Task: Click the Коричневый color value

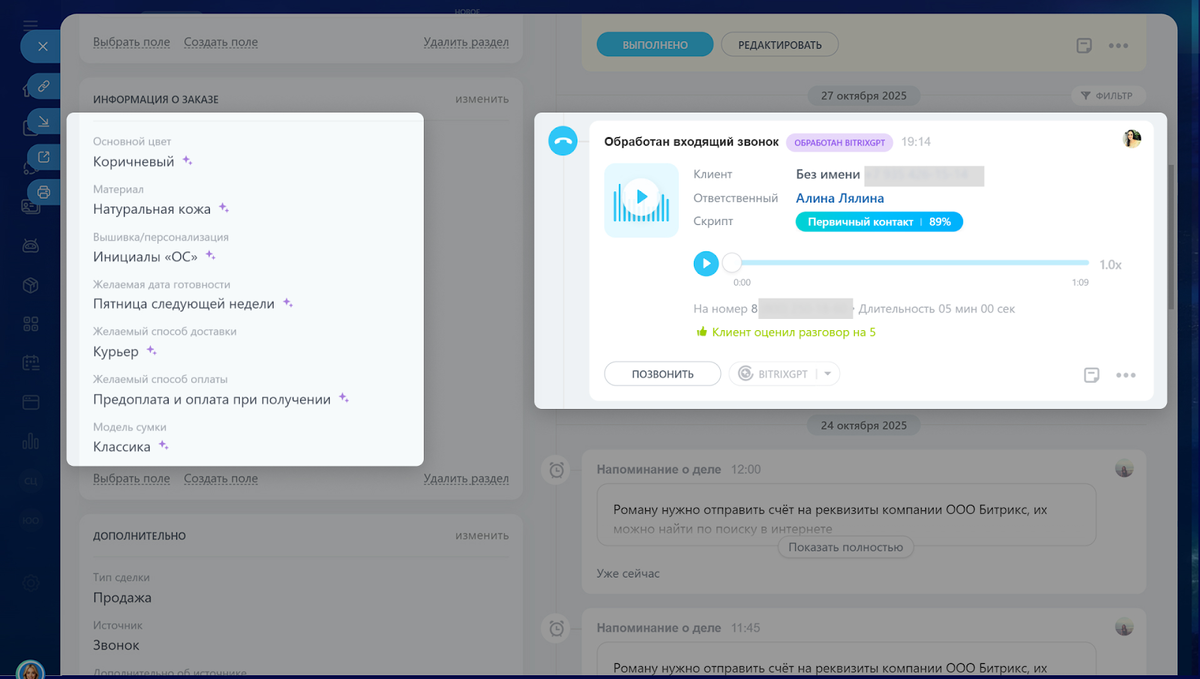Action: (134, 161)
